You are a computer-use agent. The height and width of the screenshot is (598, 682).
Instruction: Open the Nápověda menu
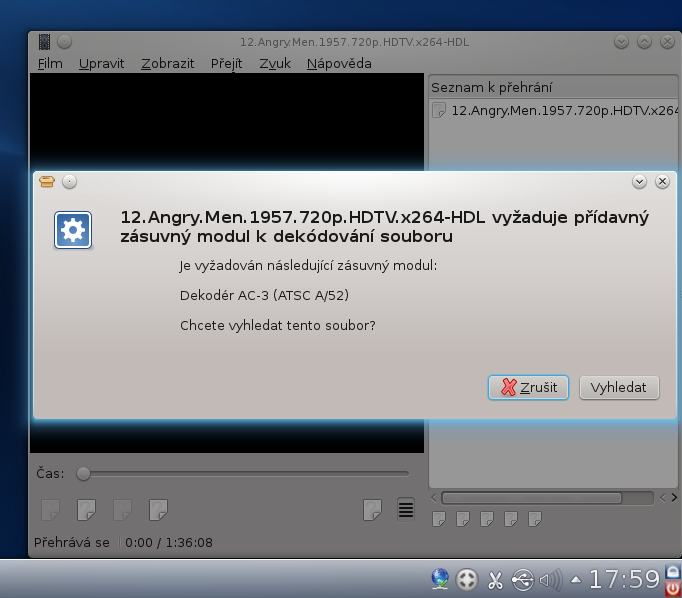pyautogui.click(x=339, y=63)
